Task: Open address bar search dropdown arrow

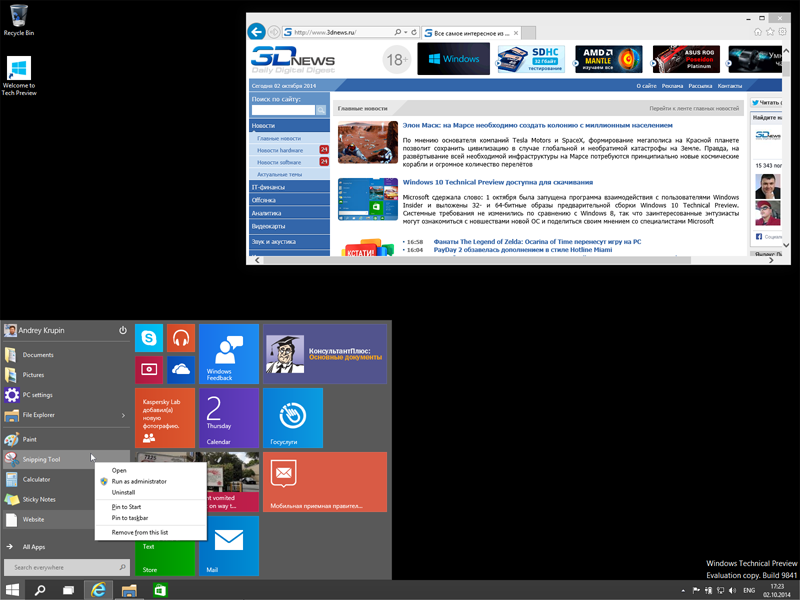Action: [406, 32]
